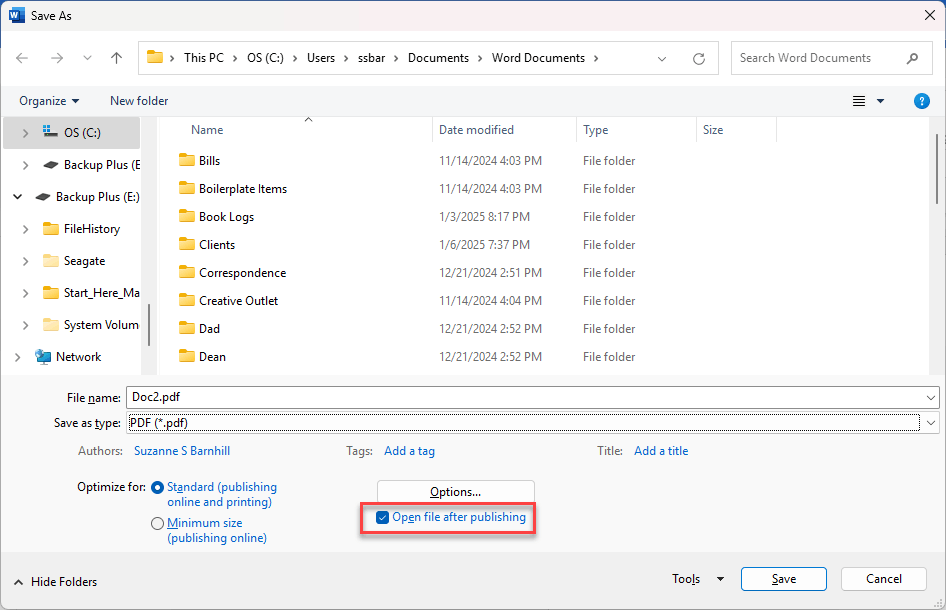Expand the Network tree node

[x=17, y=357]
